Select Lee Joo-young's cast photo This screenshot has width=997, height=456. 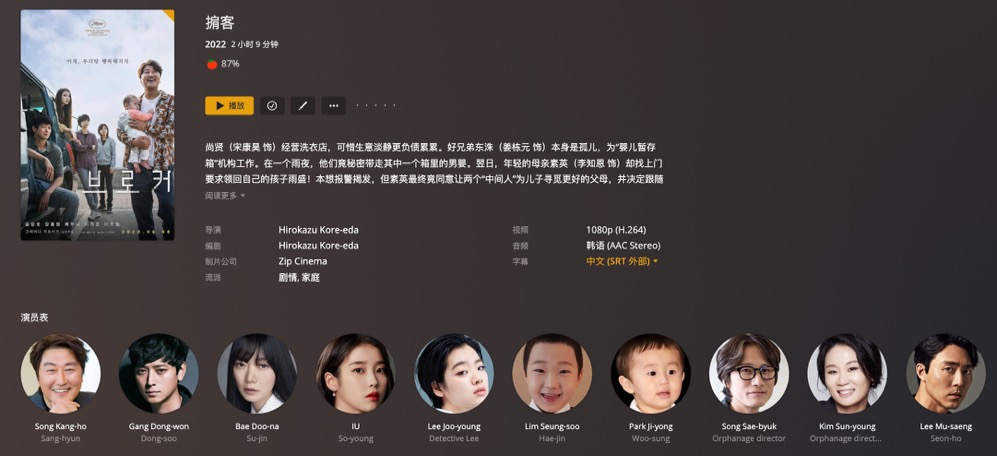[454, 373]
